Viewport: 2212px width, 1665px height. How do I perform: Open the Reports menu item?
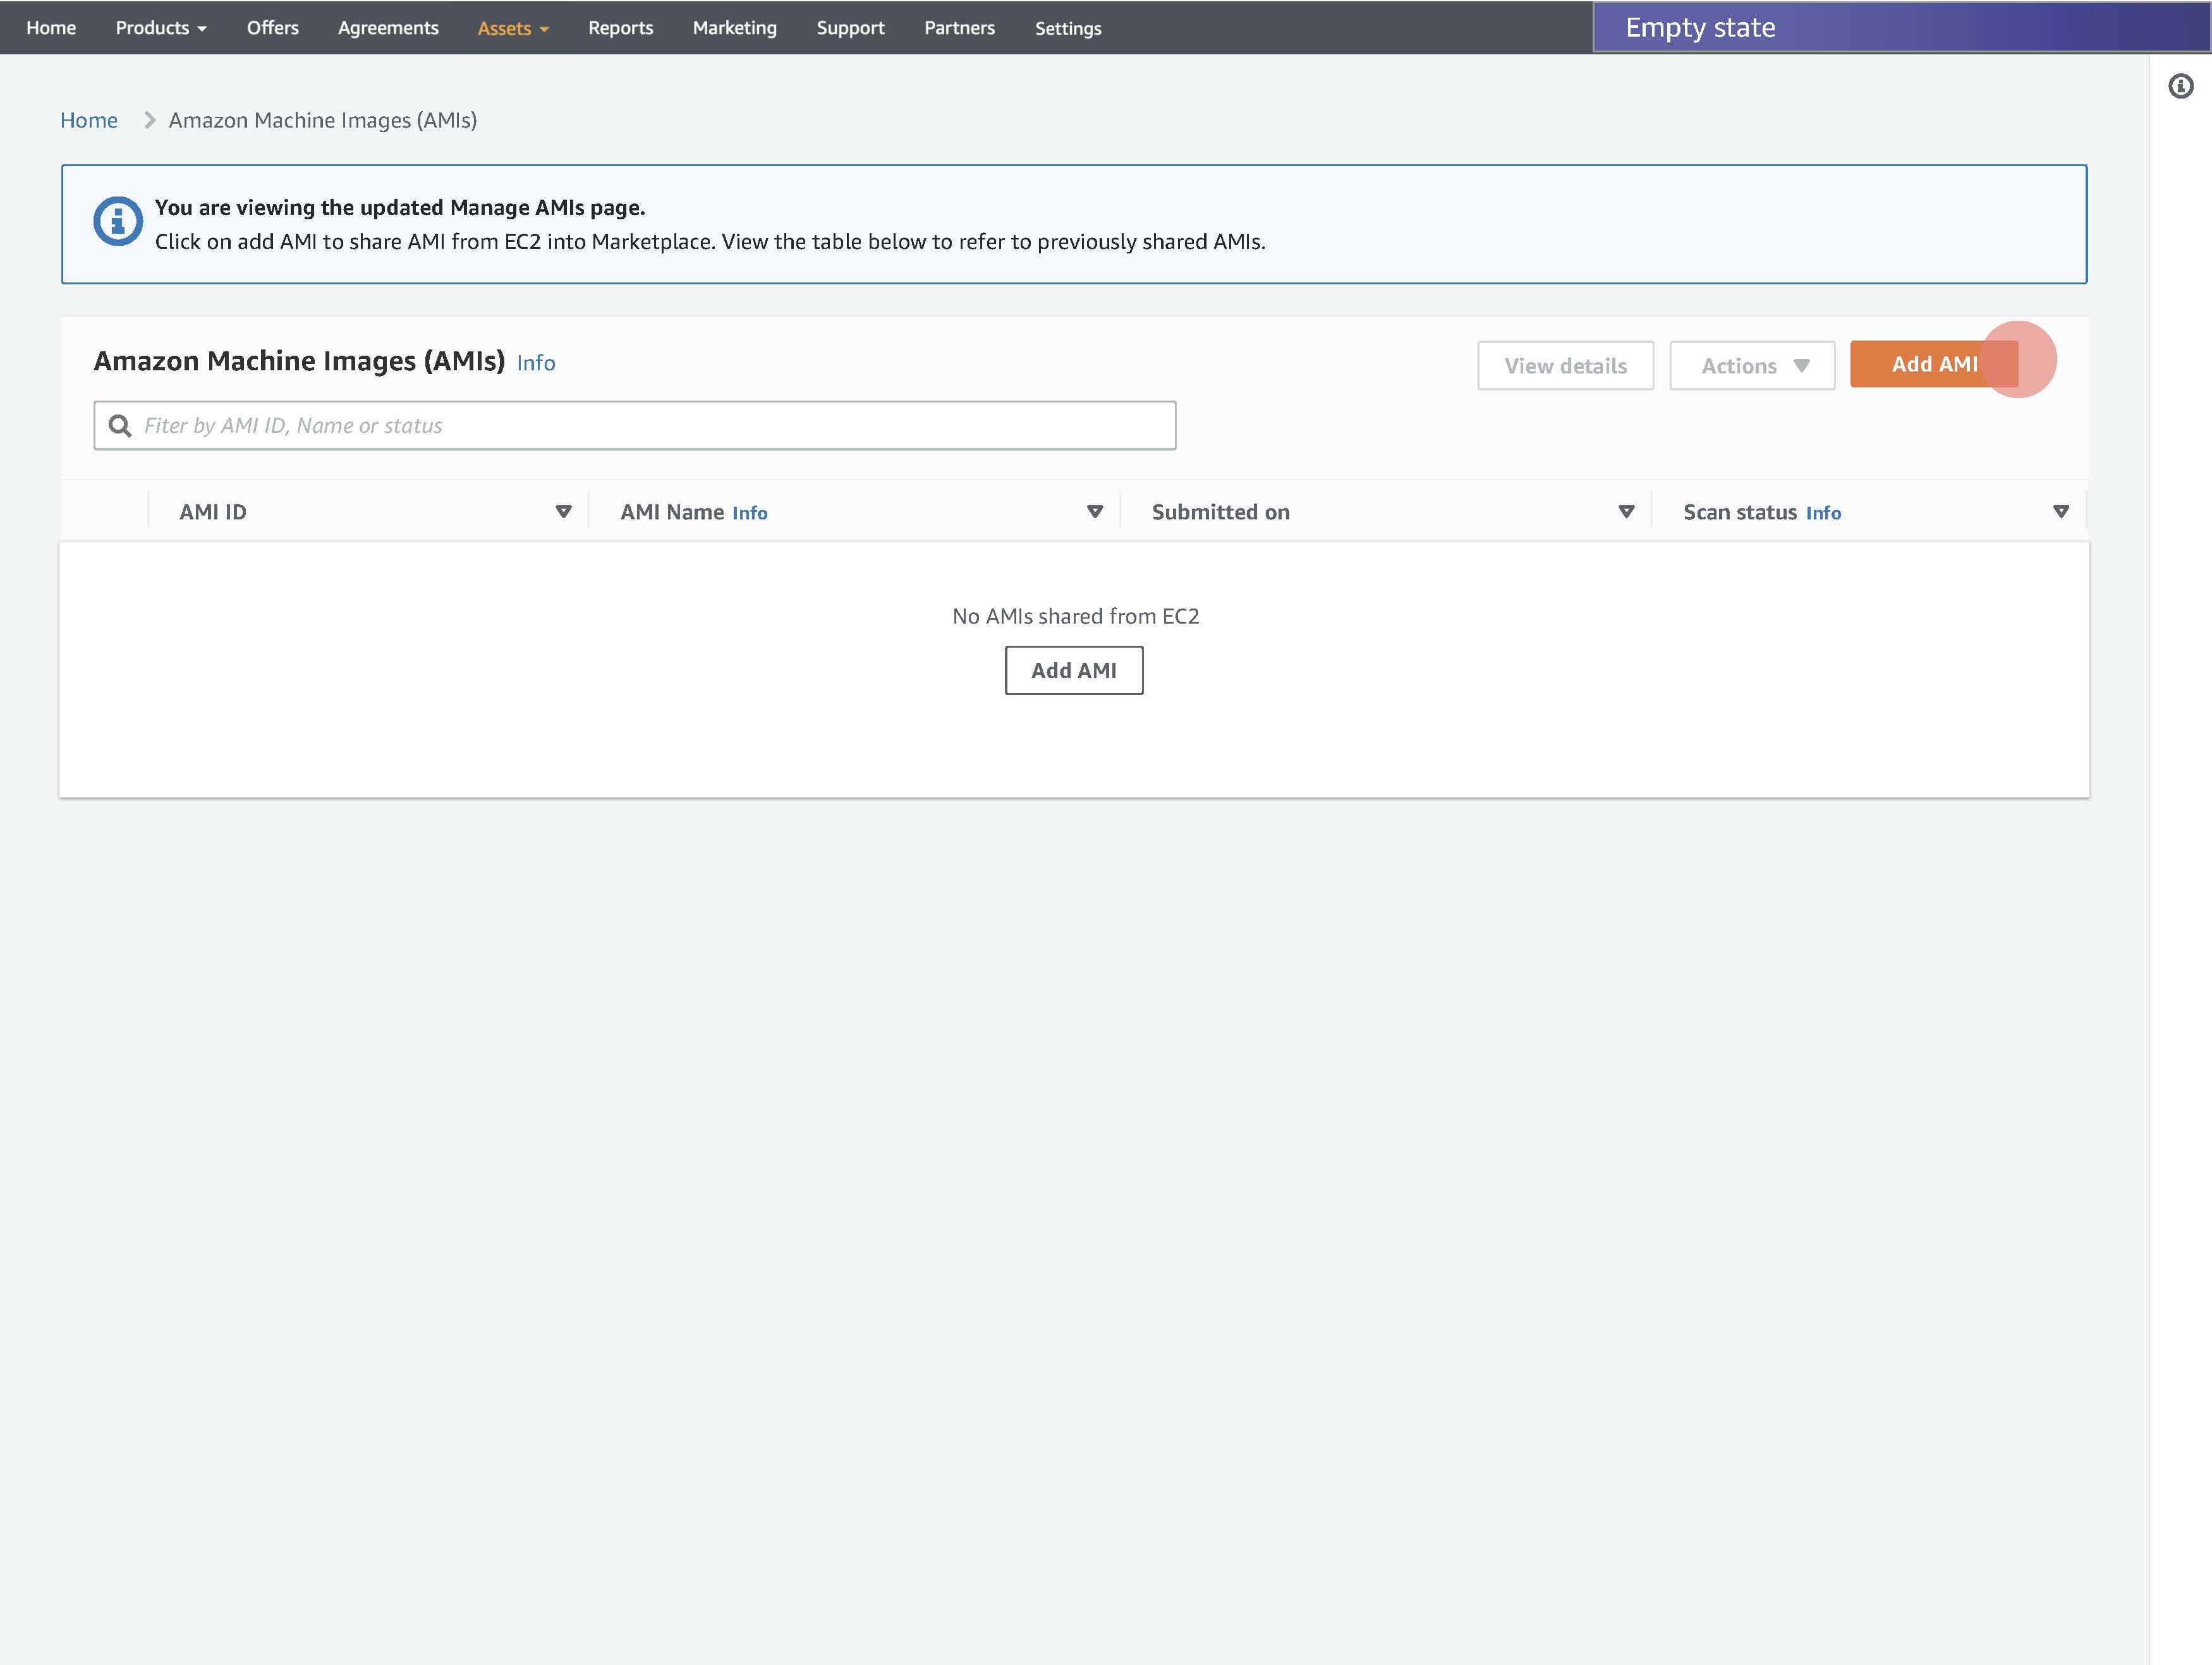pyautogui.click(x=620, y=28)
